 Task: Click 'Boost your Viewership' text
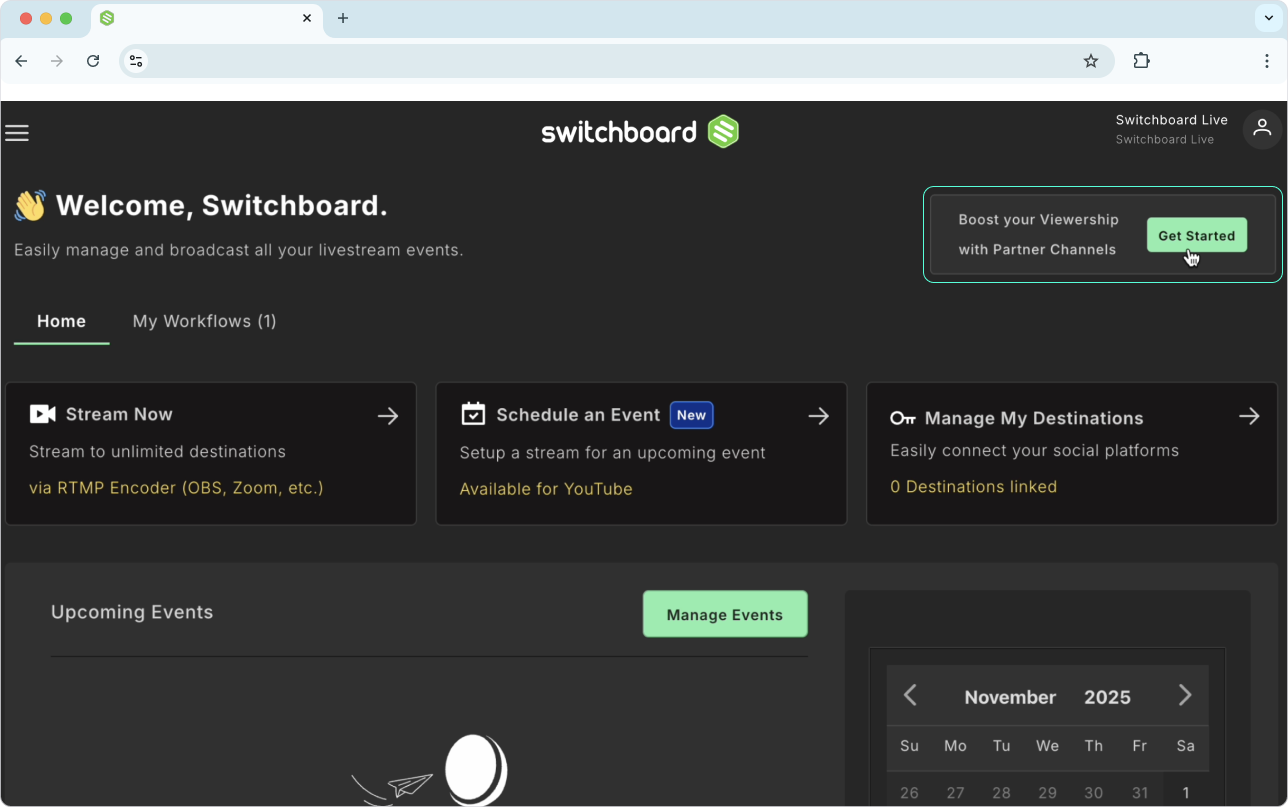(1038, 219)
